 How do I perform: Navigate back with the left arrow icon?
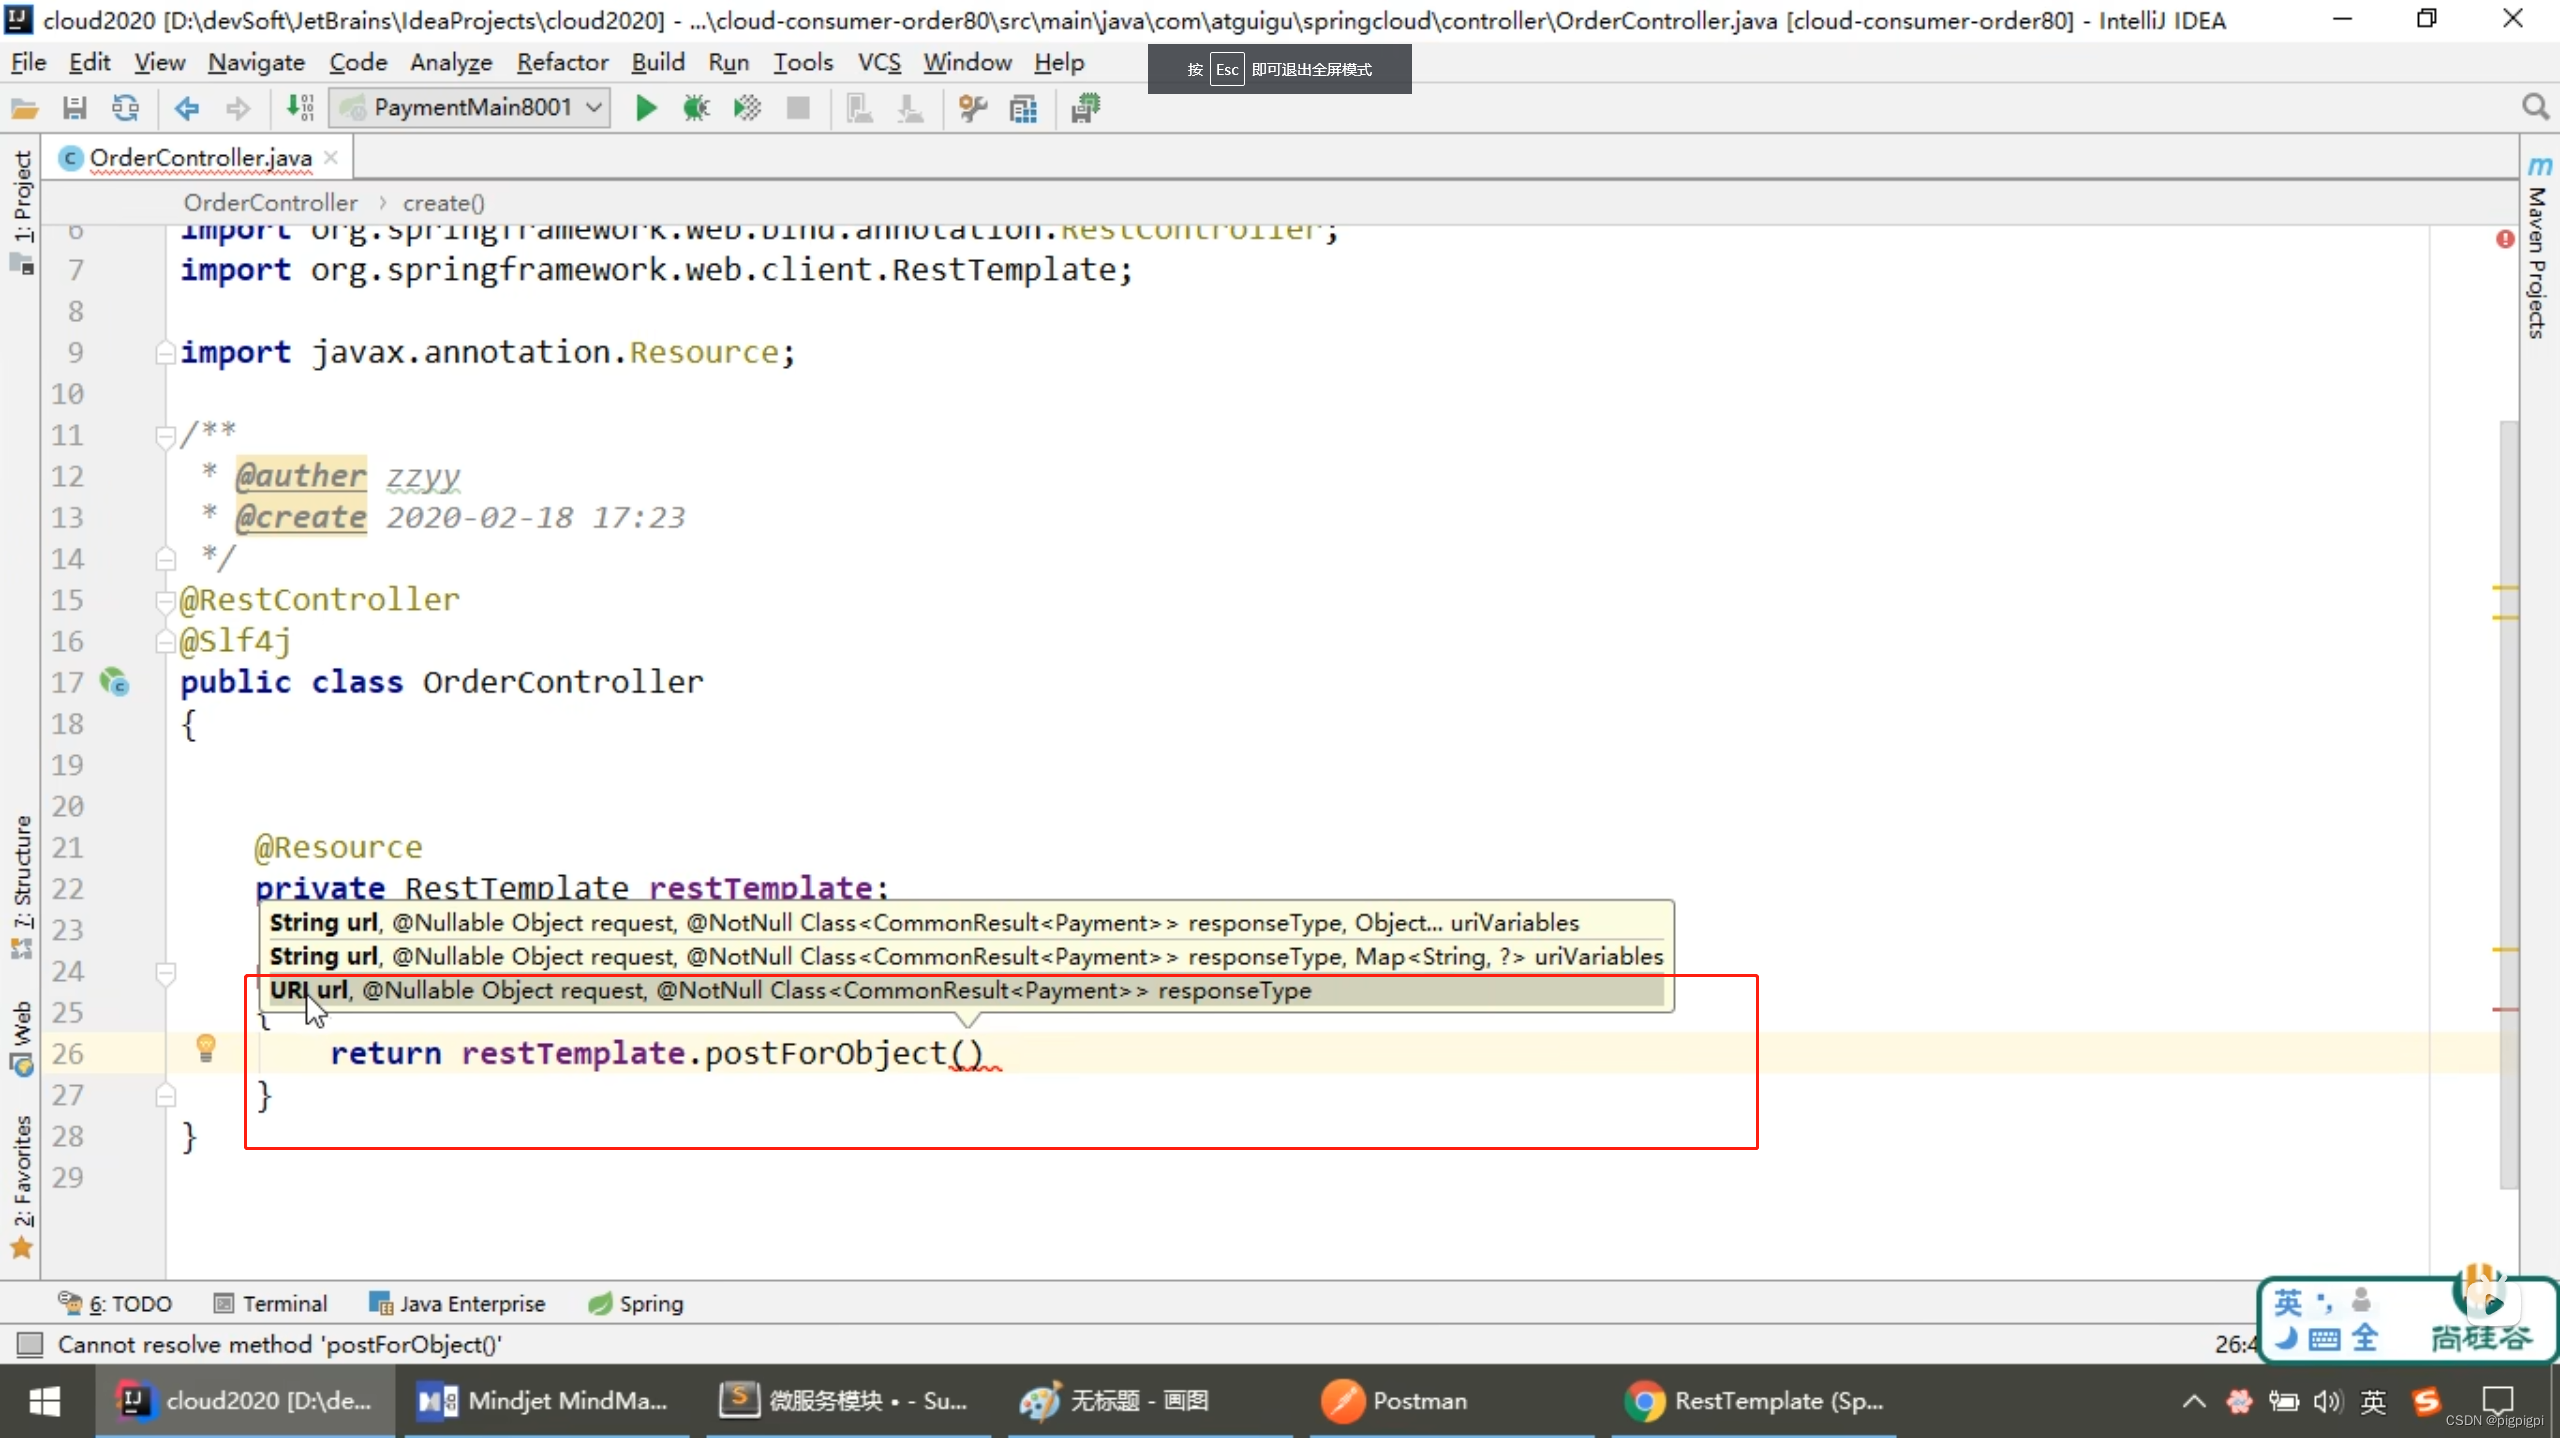point(187,108)
